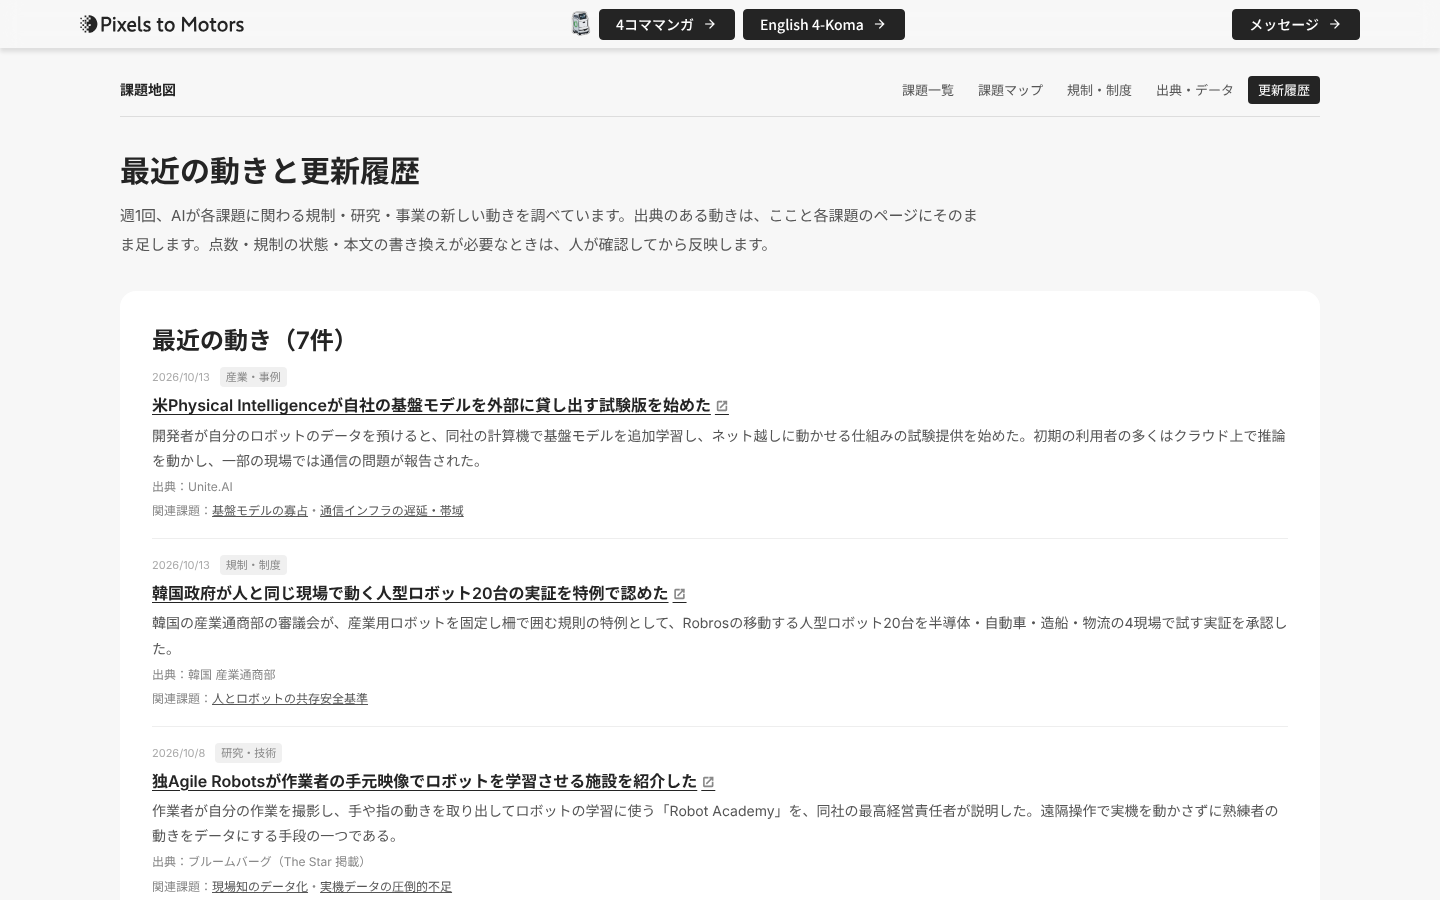This screenshot has height=900, width=1440.
Task: Go to the 出典・データ tab
Action: tap(1195, 90)
